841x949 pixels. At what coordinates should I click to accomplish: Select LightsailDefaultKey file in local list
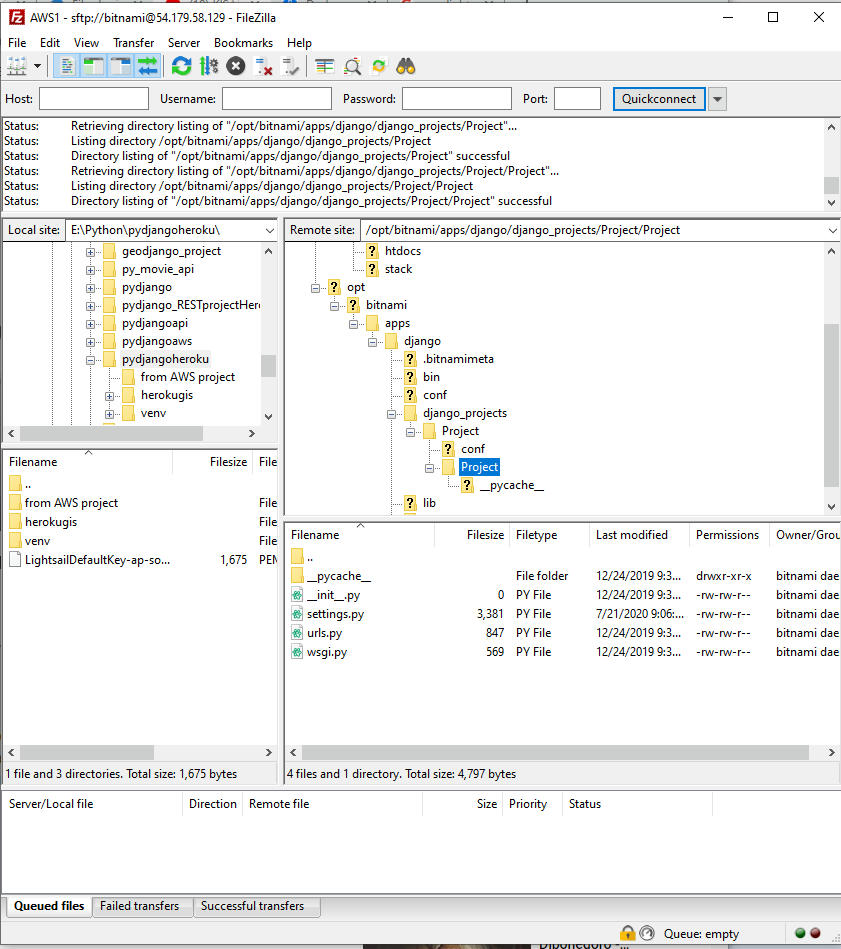click(97, 560)
